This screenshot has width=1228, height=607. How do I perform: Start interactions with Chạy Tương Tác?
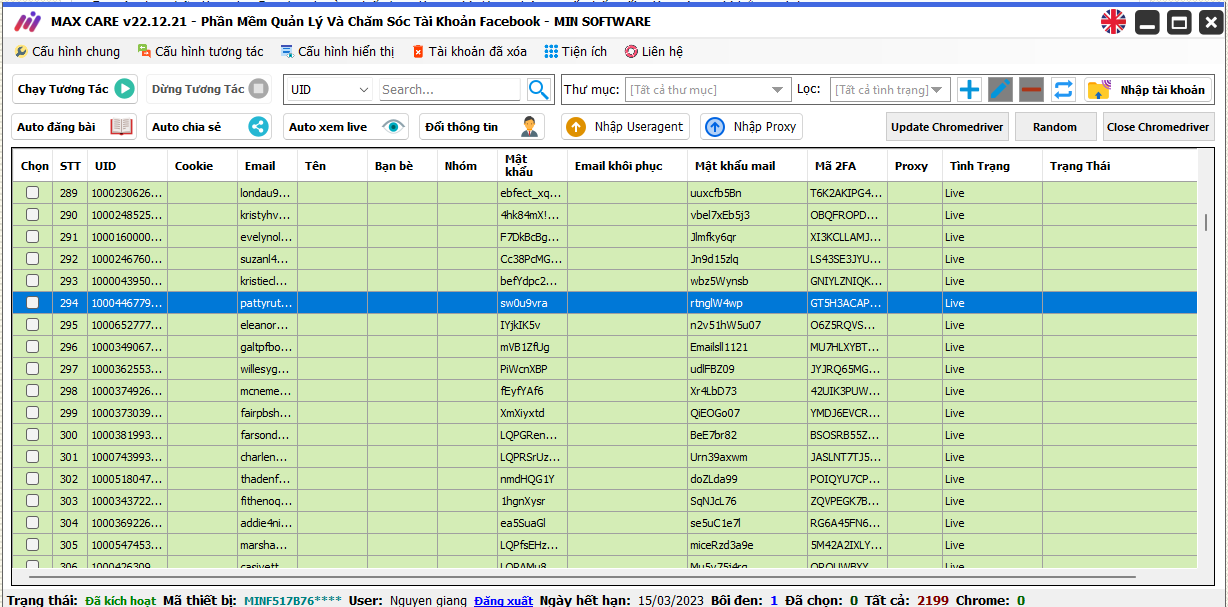[75, 89]
